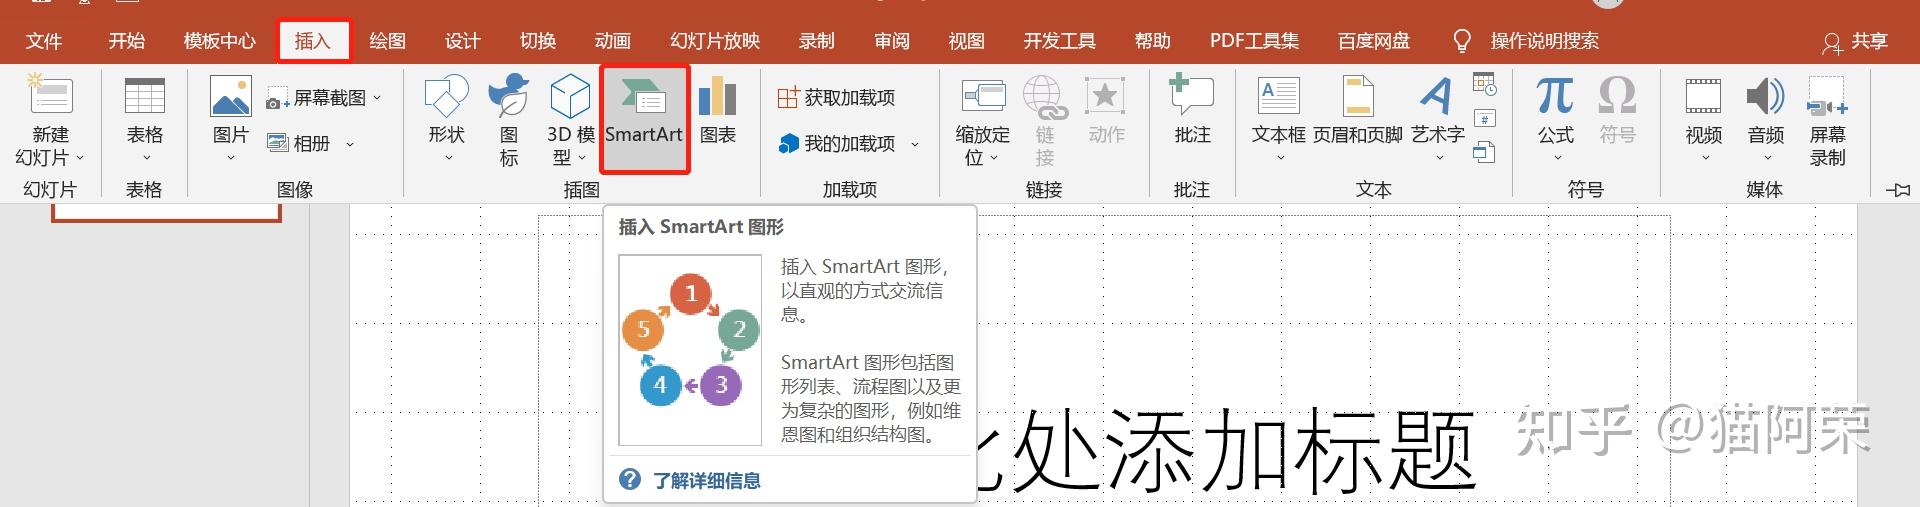Click the 了解详细信息 learn more link
The height and width of the screenshot is (507, 1920).
[706, 481]
